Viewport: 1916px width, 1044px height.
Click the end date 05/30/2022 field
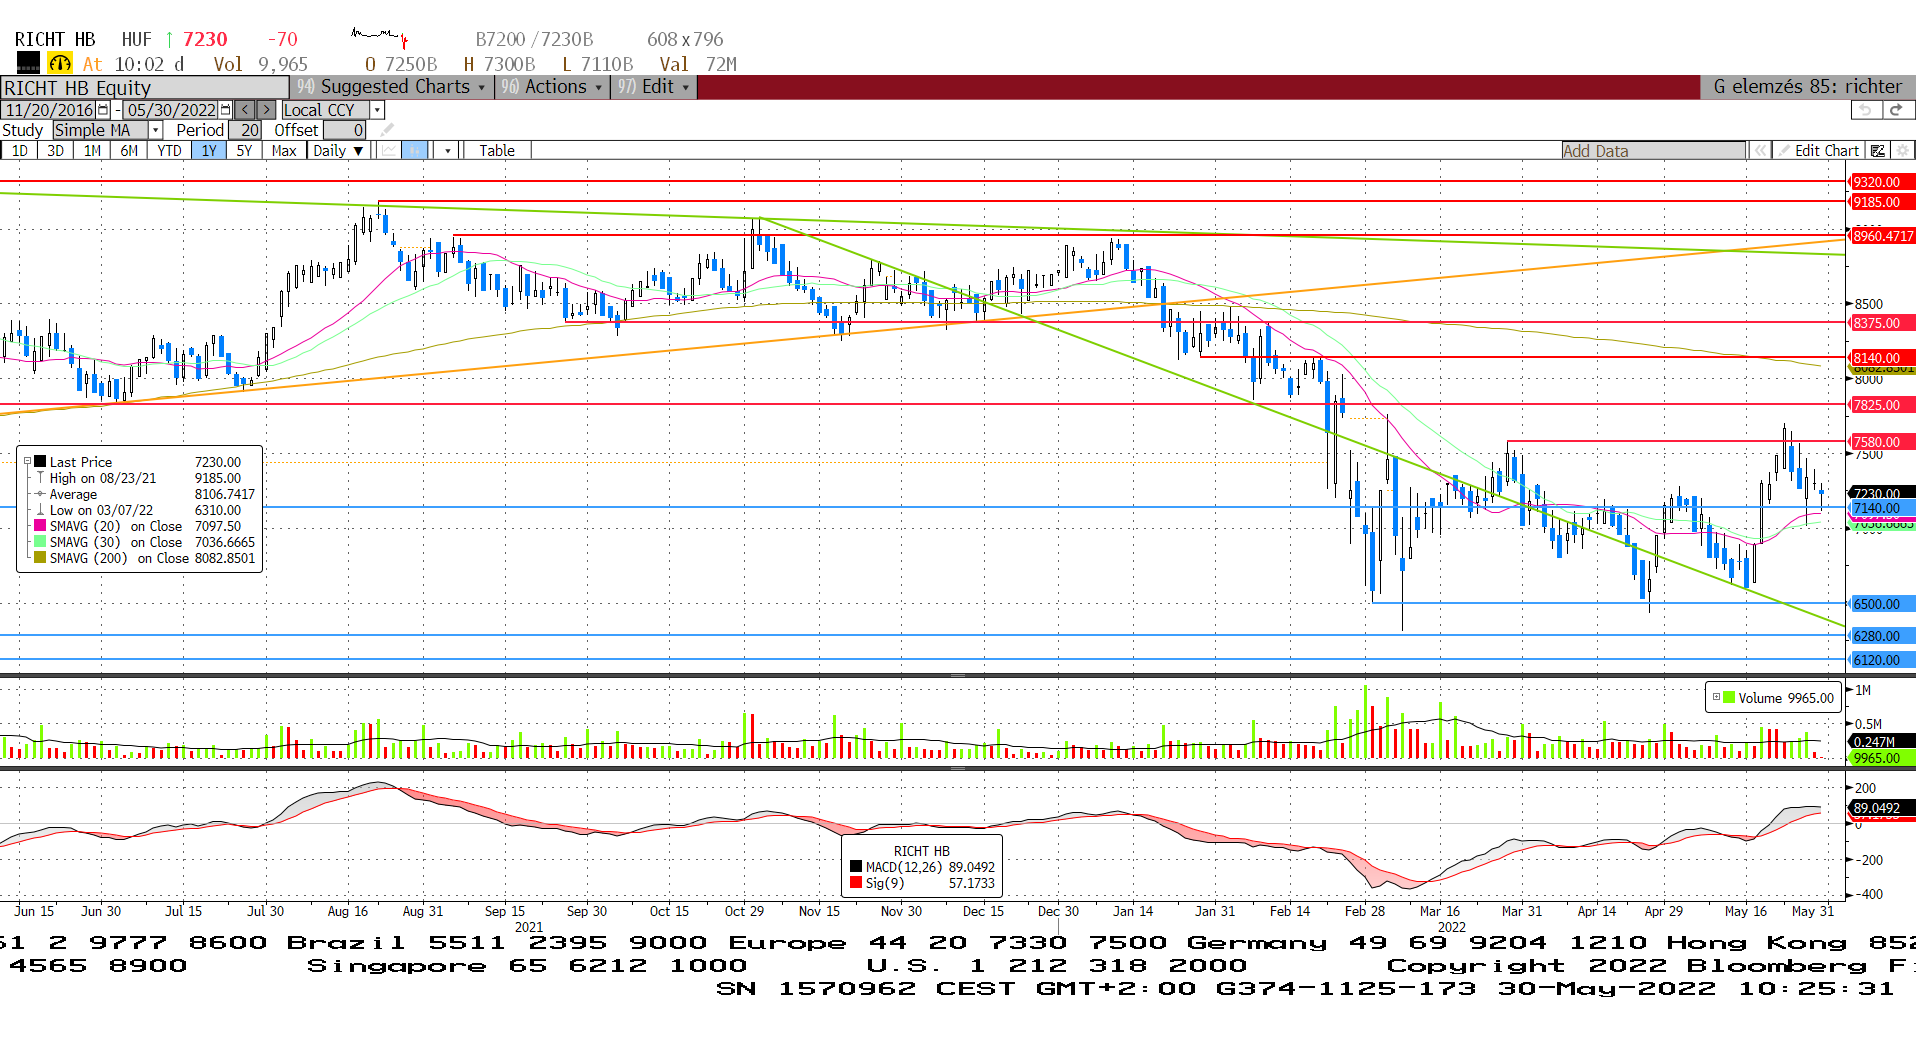(171, 110)
